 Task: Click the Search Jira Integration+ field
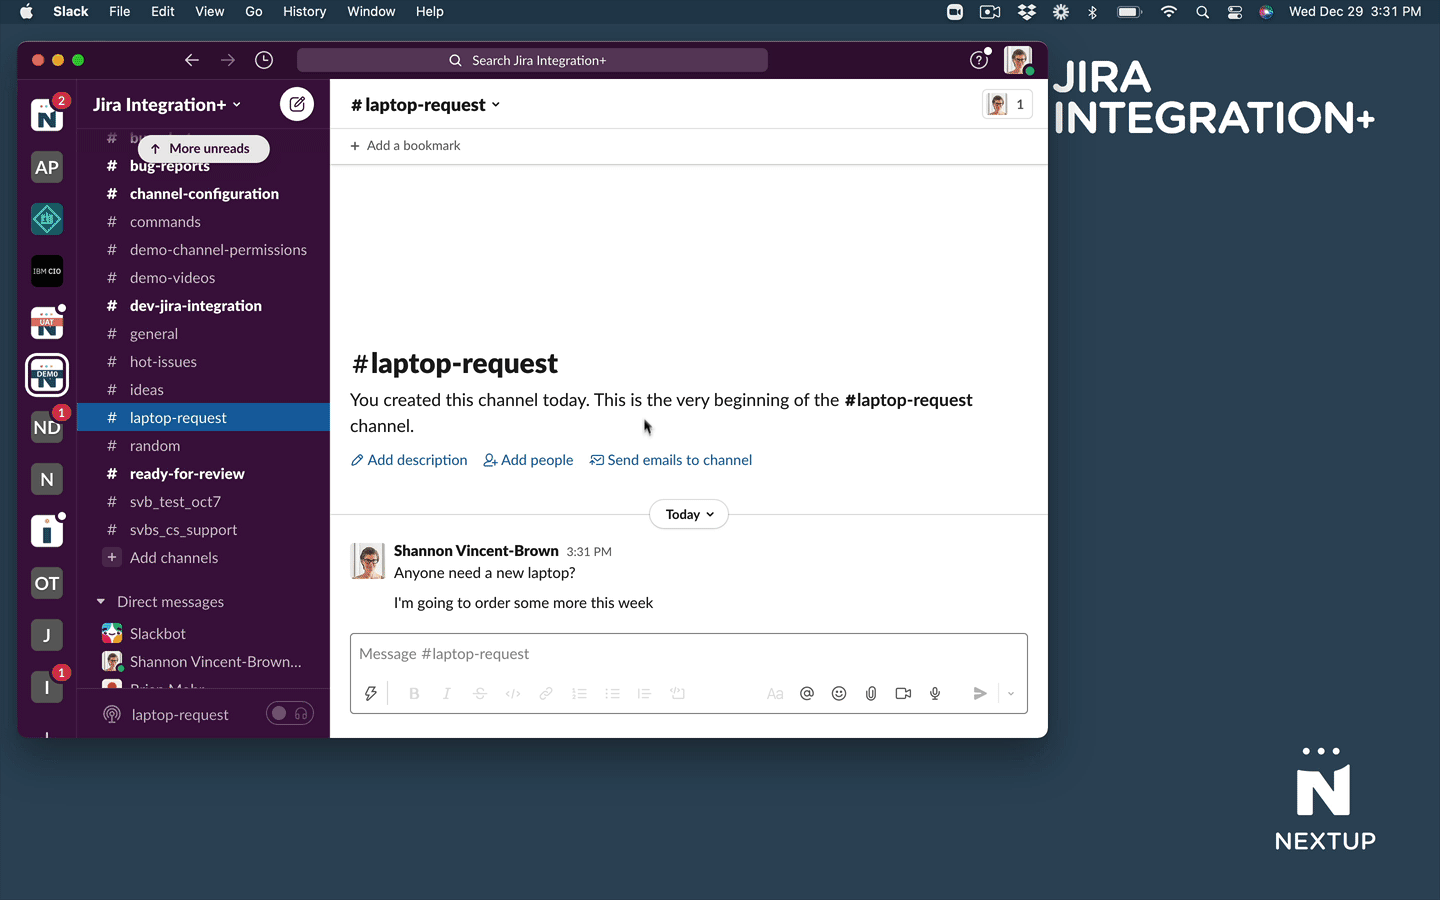[x=532, y=60]
